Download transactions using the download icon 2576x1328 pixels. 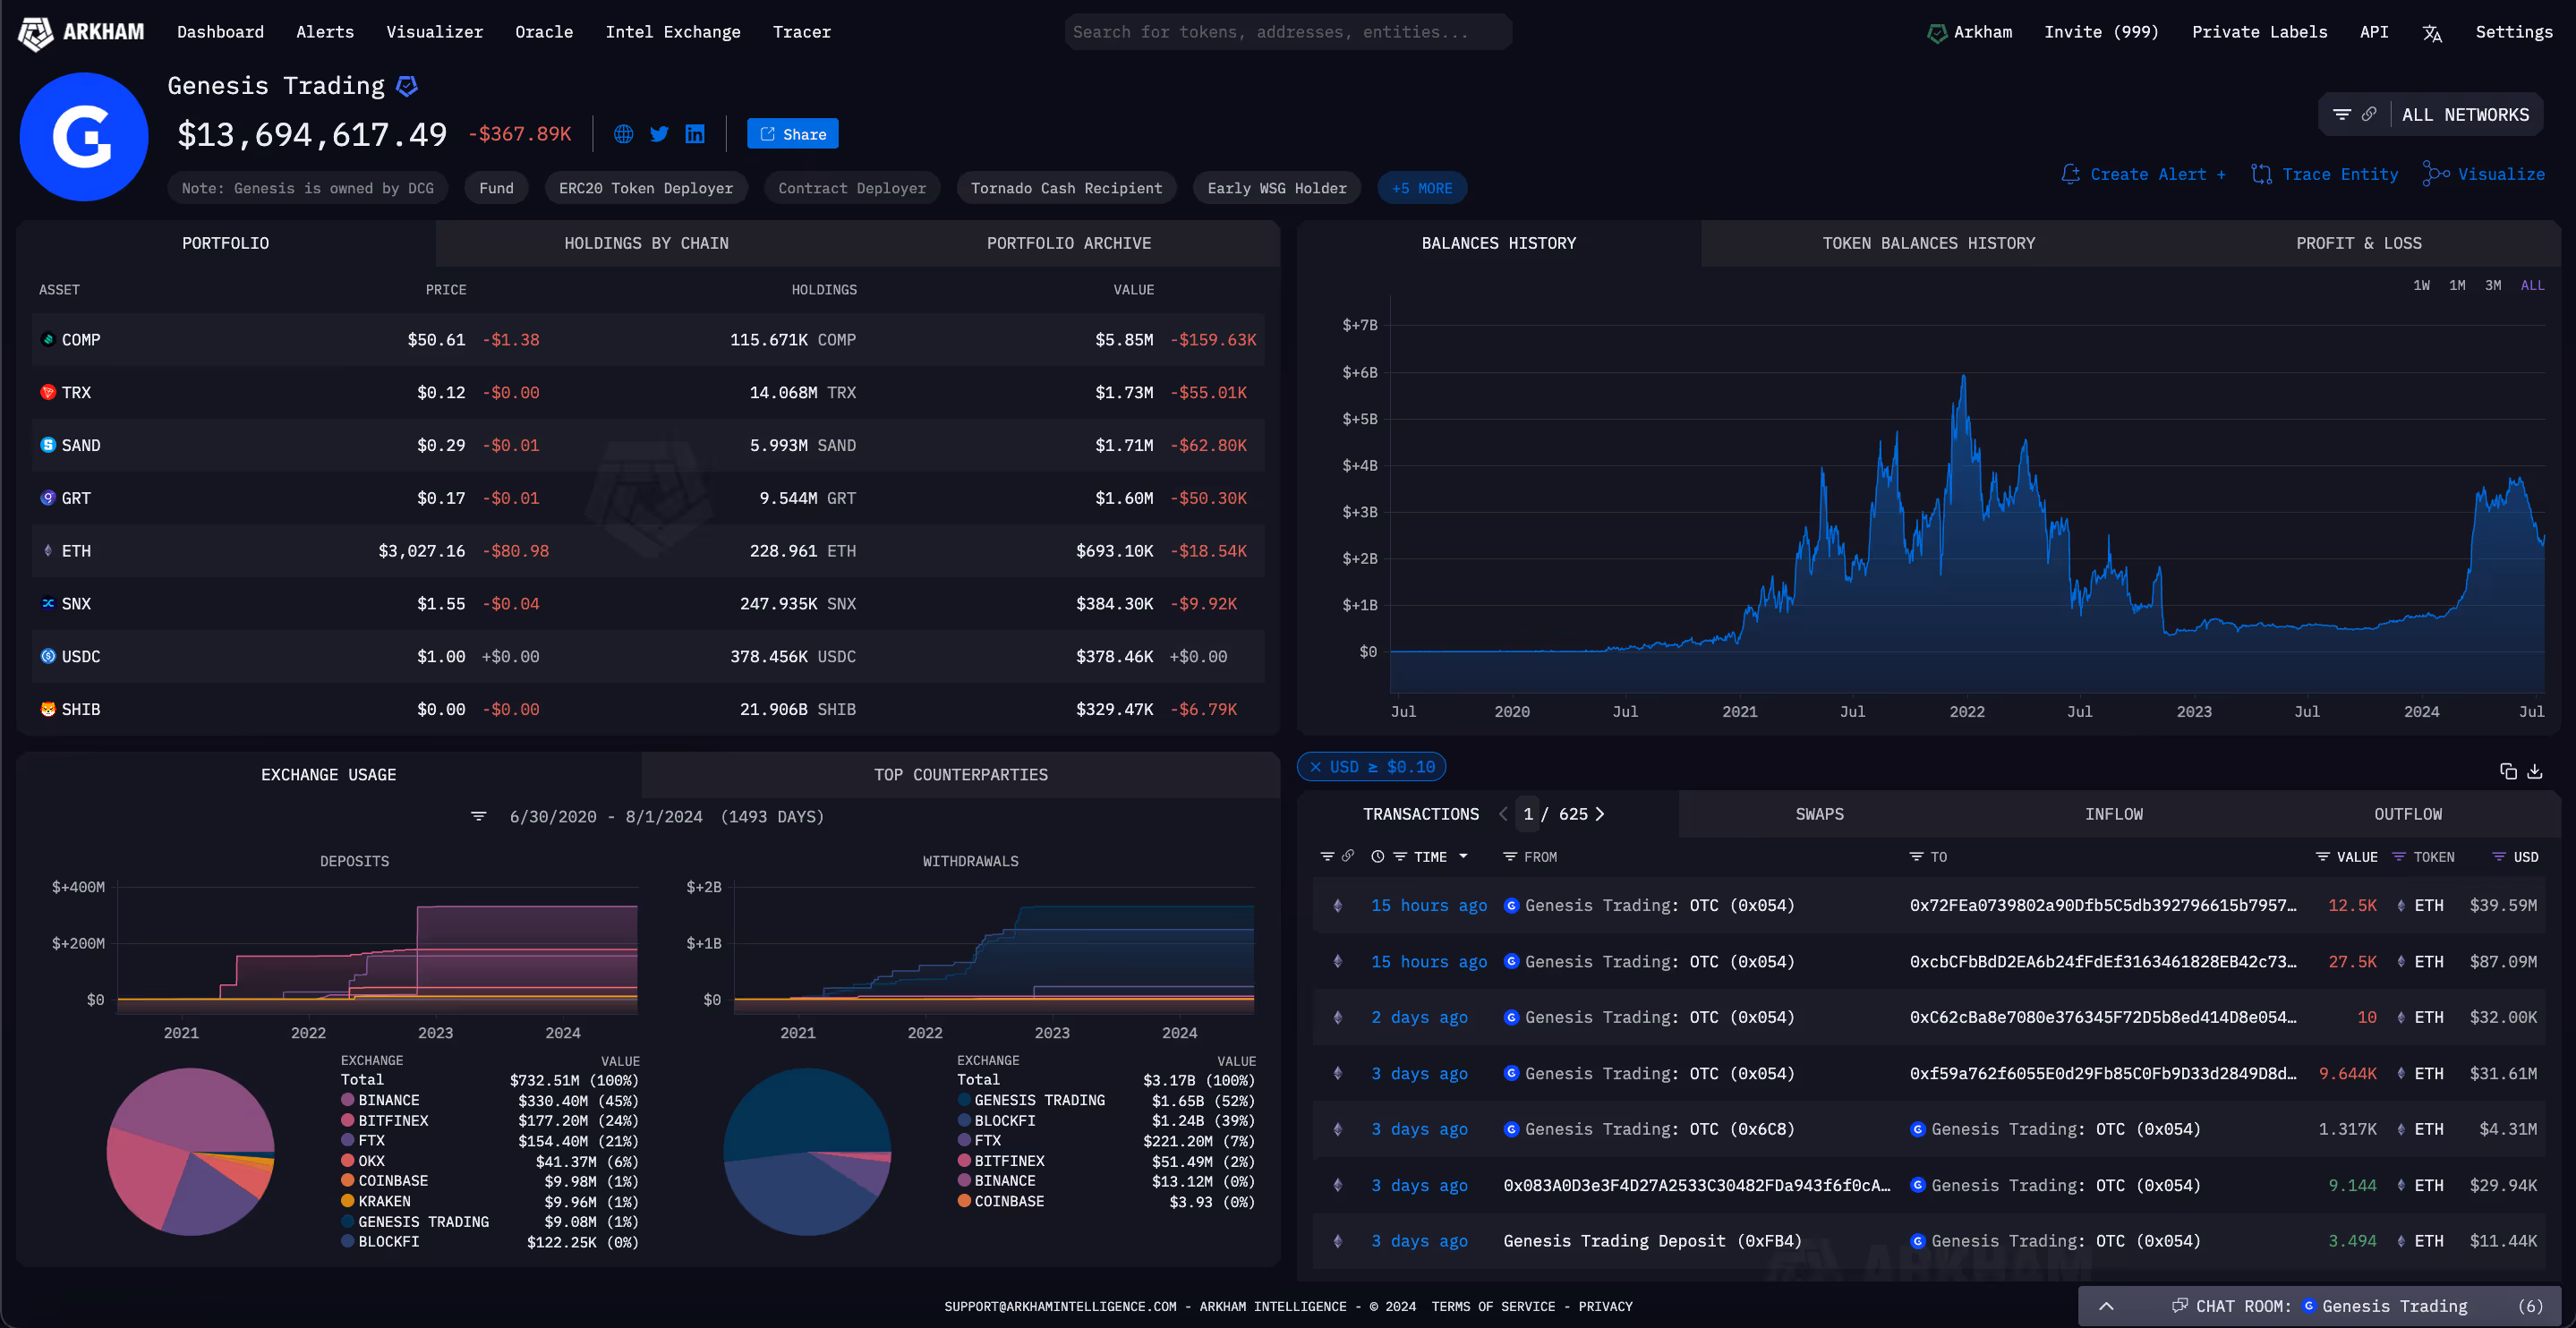pyautogui.click(x=2536, y=771)
